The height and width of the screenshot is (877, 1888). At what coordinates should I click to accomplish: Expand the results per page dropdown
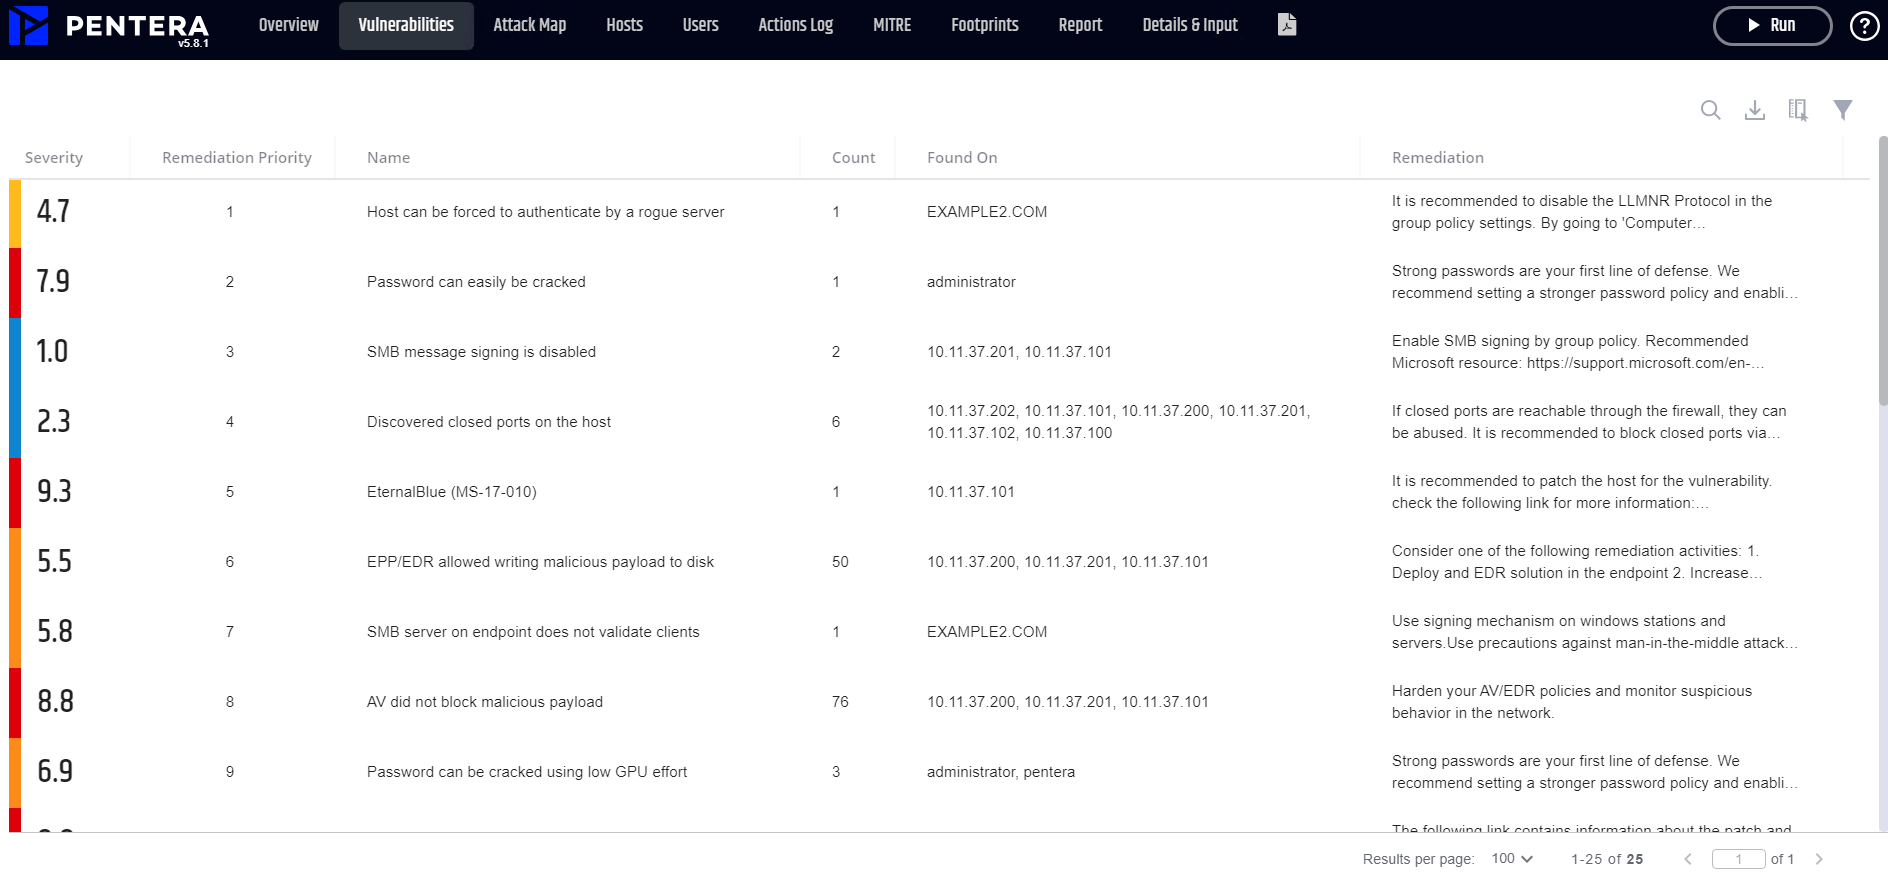point(1512,859)
